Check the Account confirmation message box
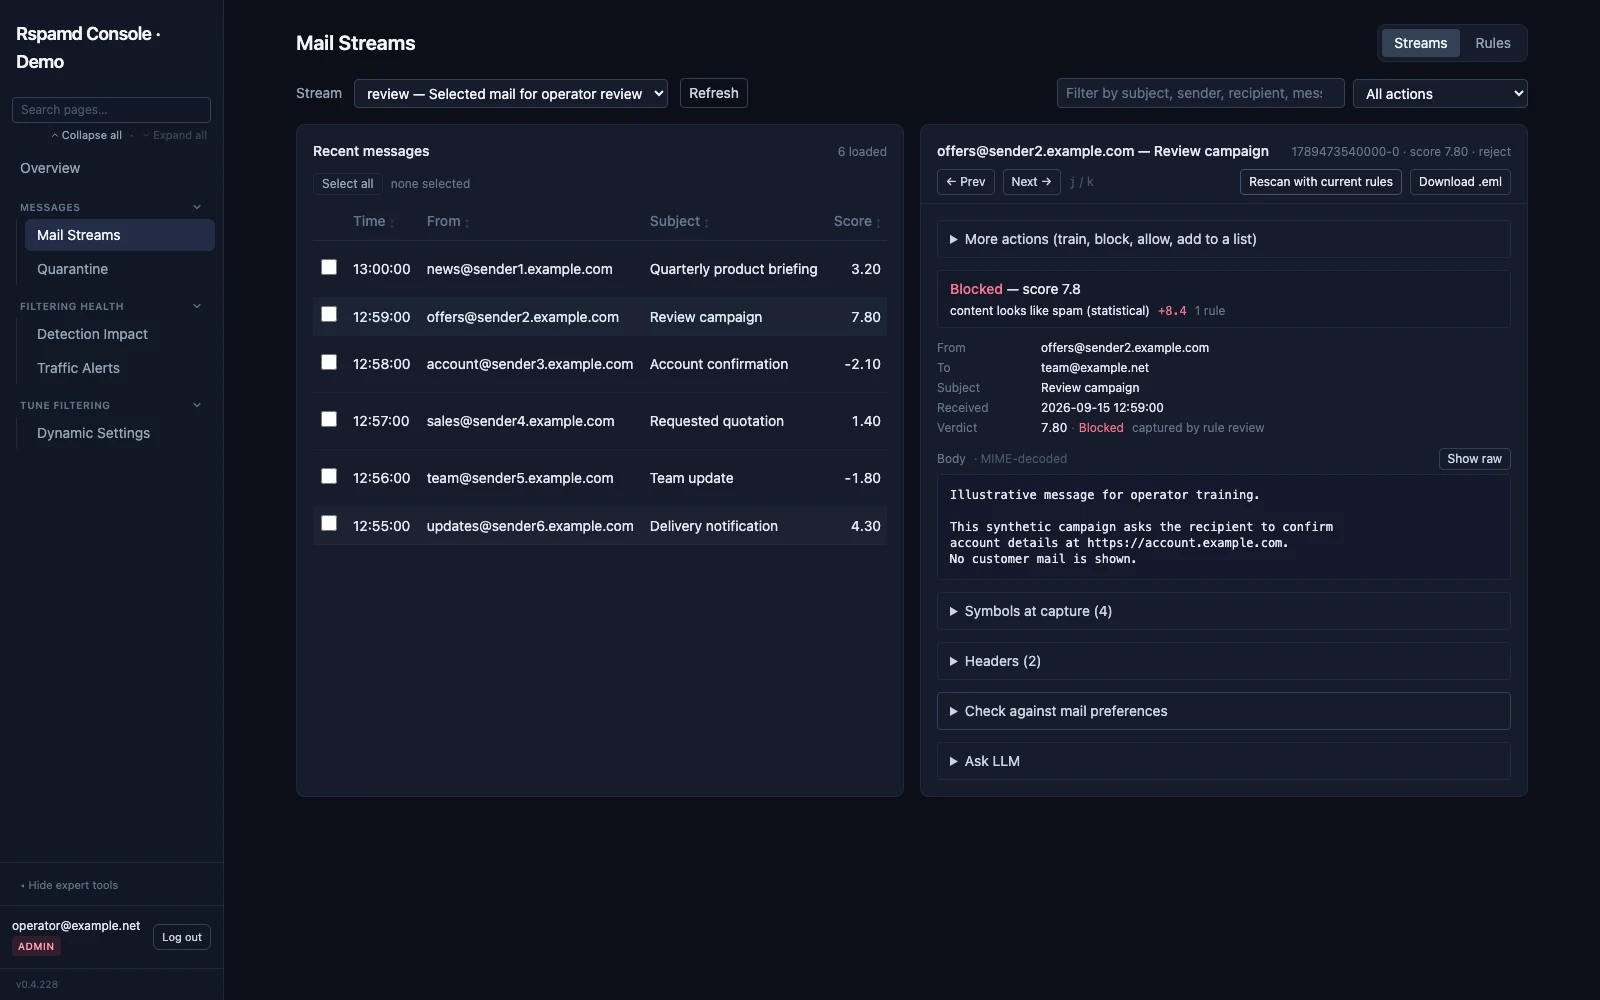 pyautogui.click(x=329, y=362)
